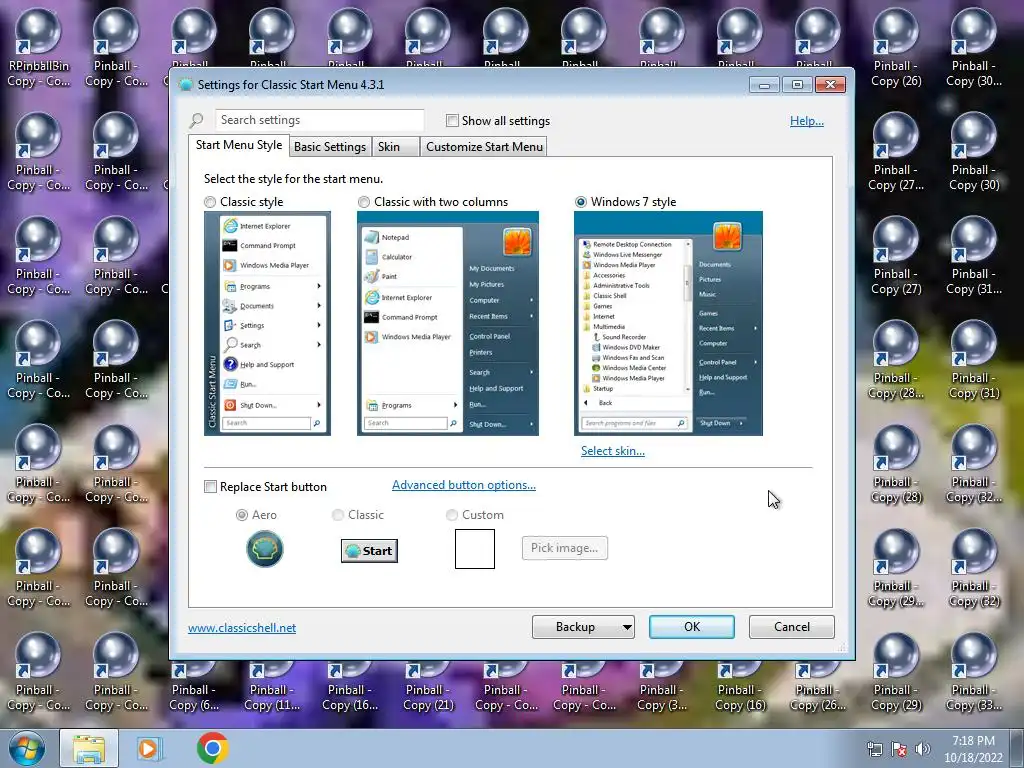Click the empty Custom button image box
Image resolution: width=1024 pixels, height=768 pixels.
[475, 549]
